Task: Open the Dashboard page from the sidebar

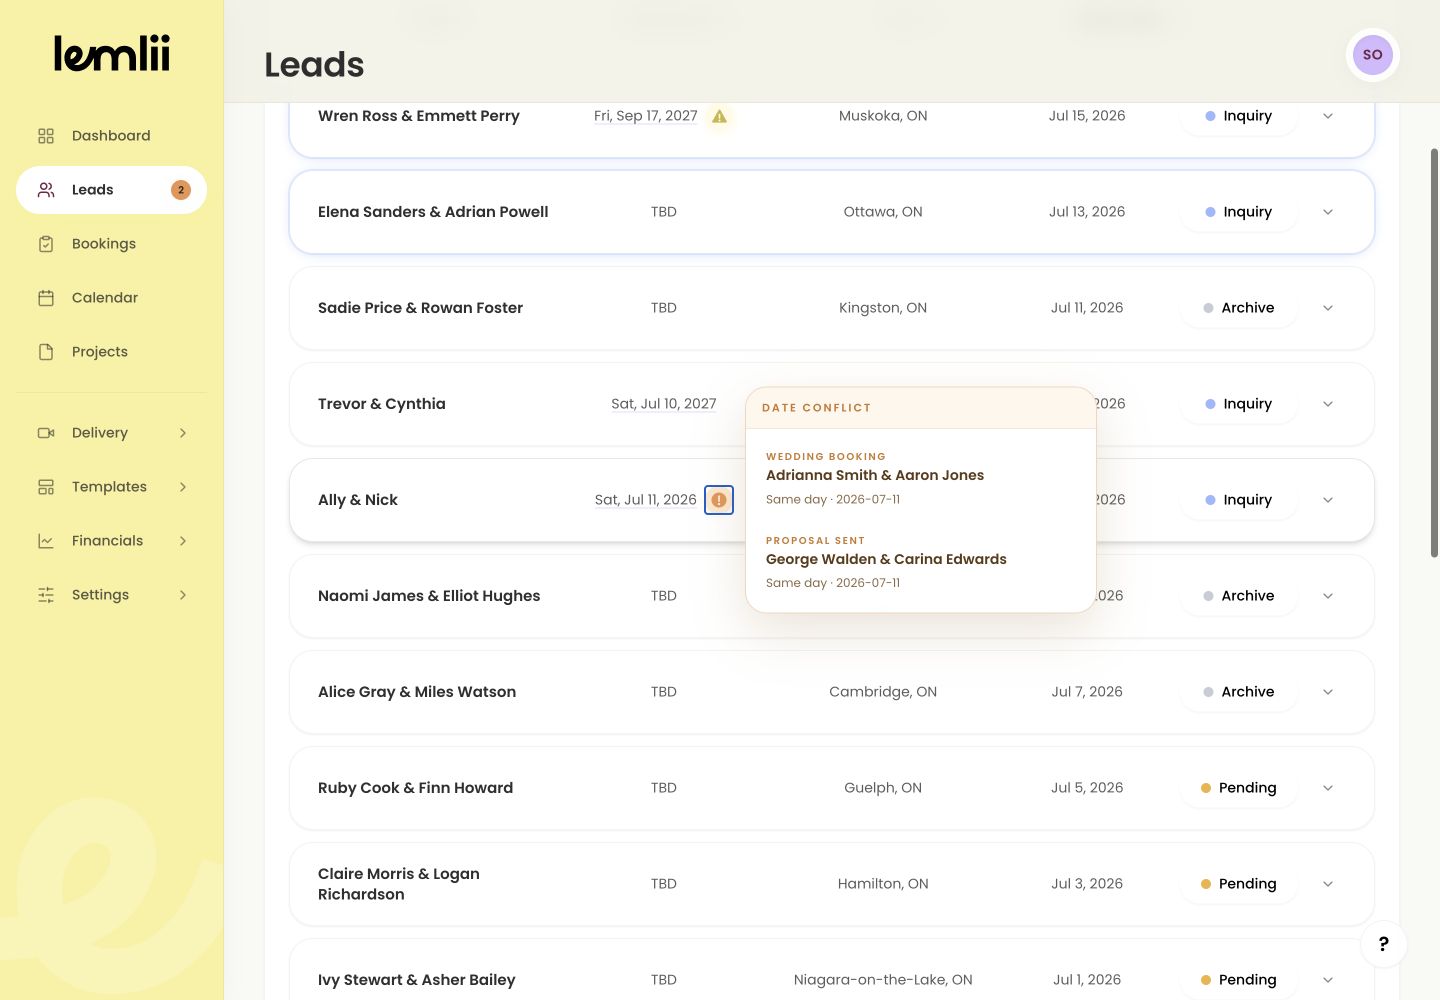Action: tap(111, 136)
